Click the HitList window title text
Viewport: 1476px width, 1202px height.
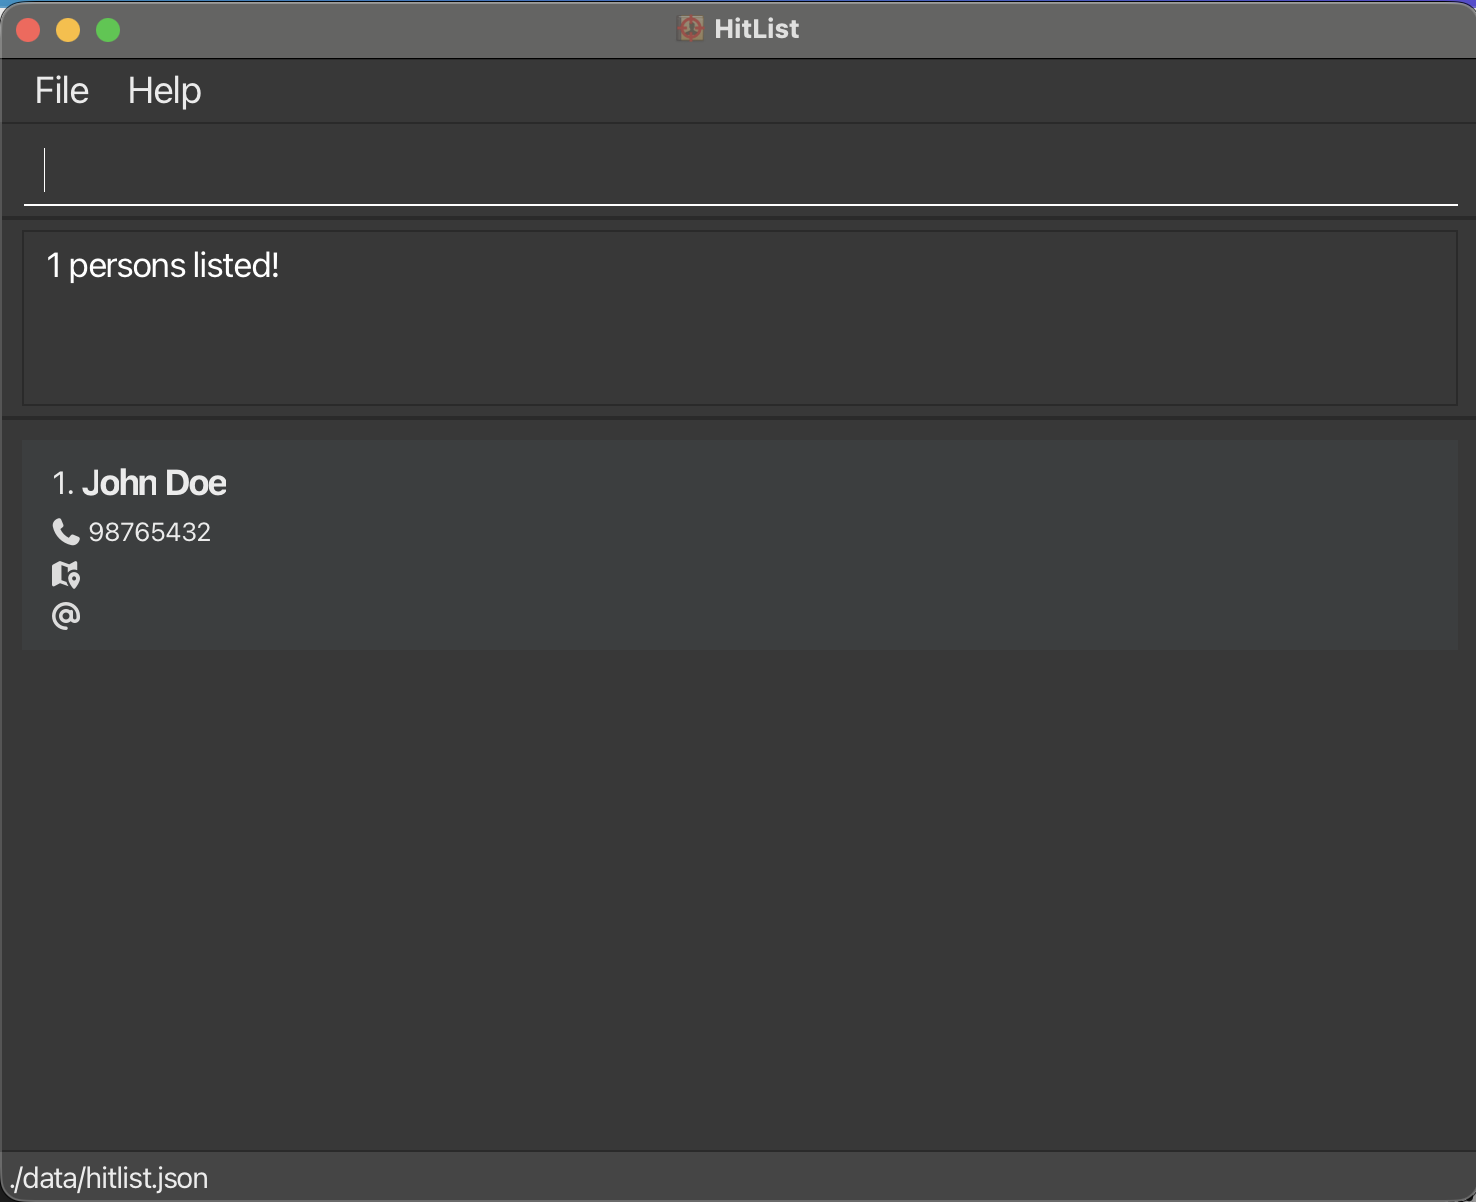[x=756, y=29]
